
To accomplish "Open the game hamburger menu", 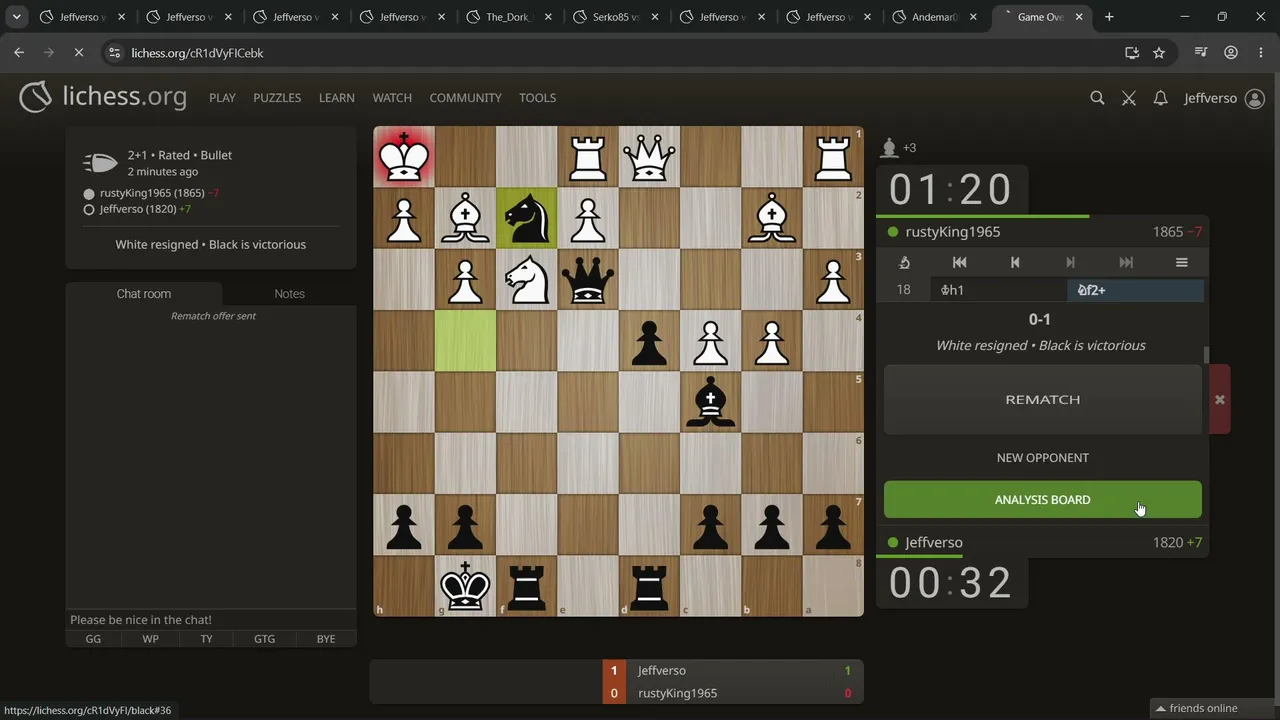I will click(1182, 262).
